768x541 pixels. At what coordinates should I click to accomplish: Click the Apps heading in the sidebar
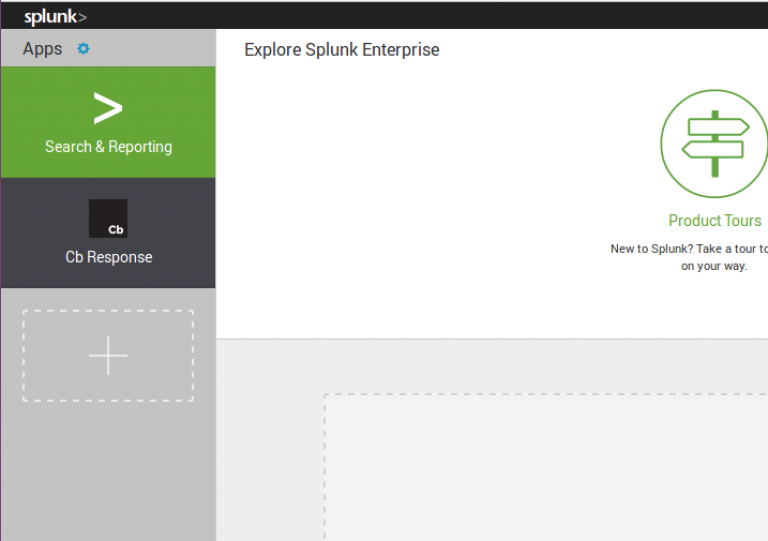point(42,49)
